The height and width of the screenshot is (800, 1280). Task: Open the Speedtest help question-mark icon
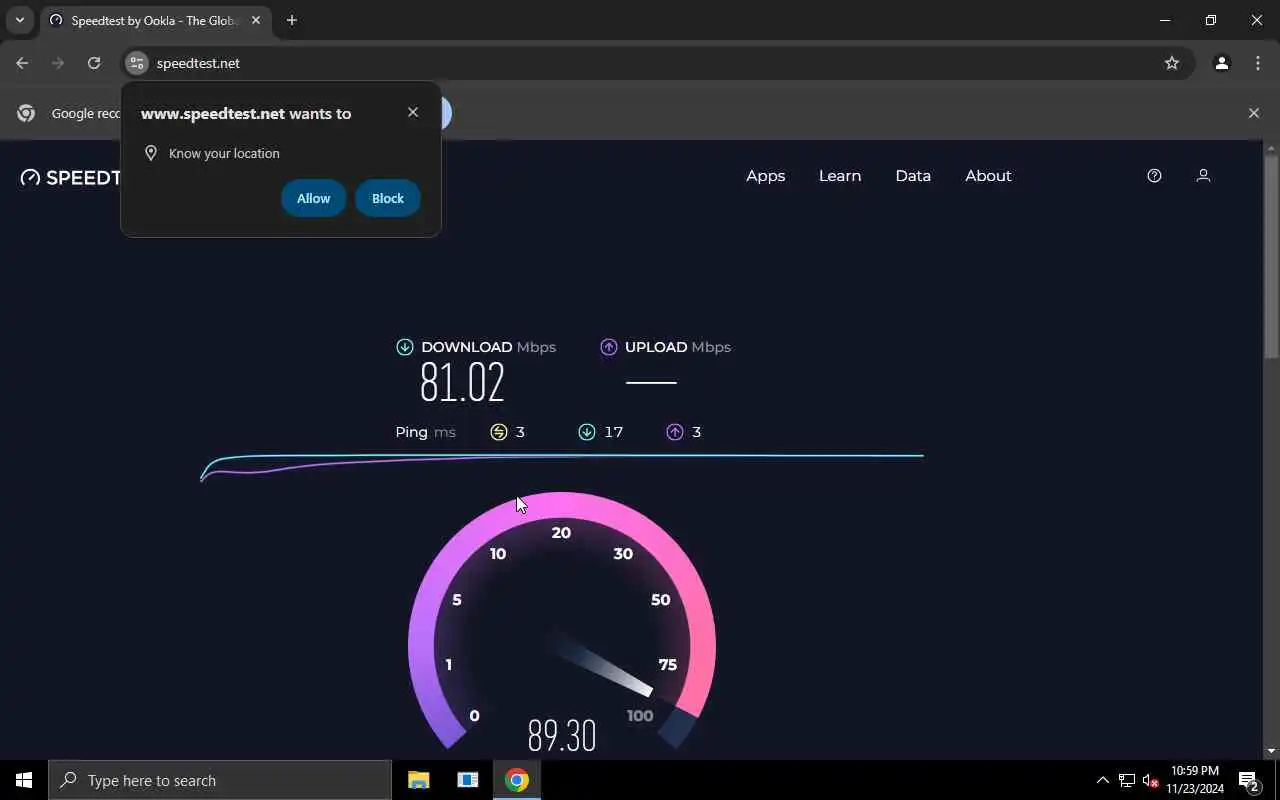click(x=1154, y=175)
